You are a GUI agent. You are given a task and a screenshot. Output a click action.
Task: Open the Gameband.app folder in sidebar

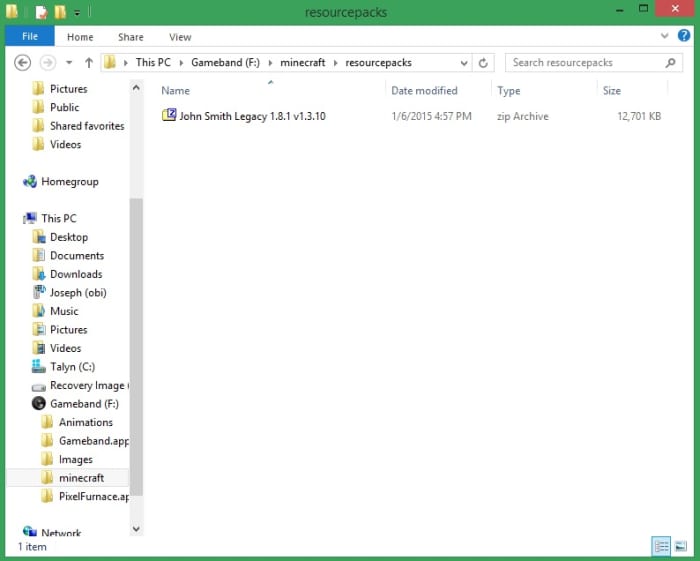94,441
